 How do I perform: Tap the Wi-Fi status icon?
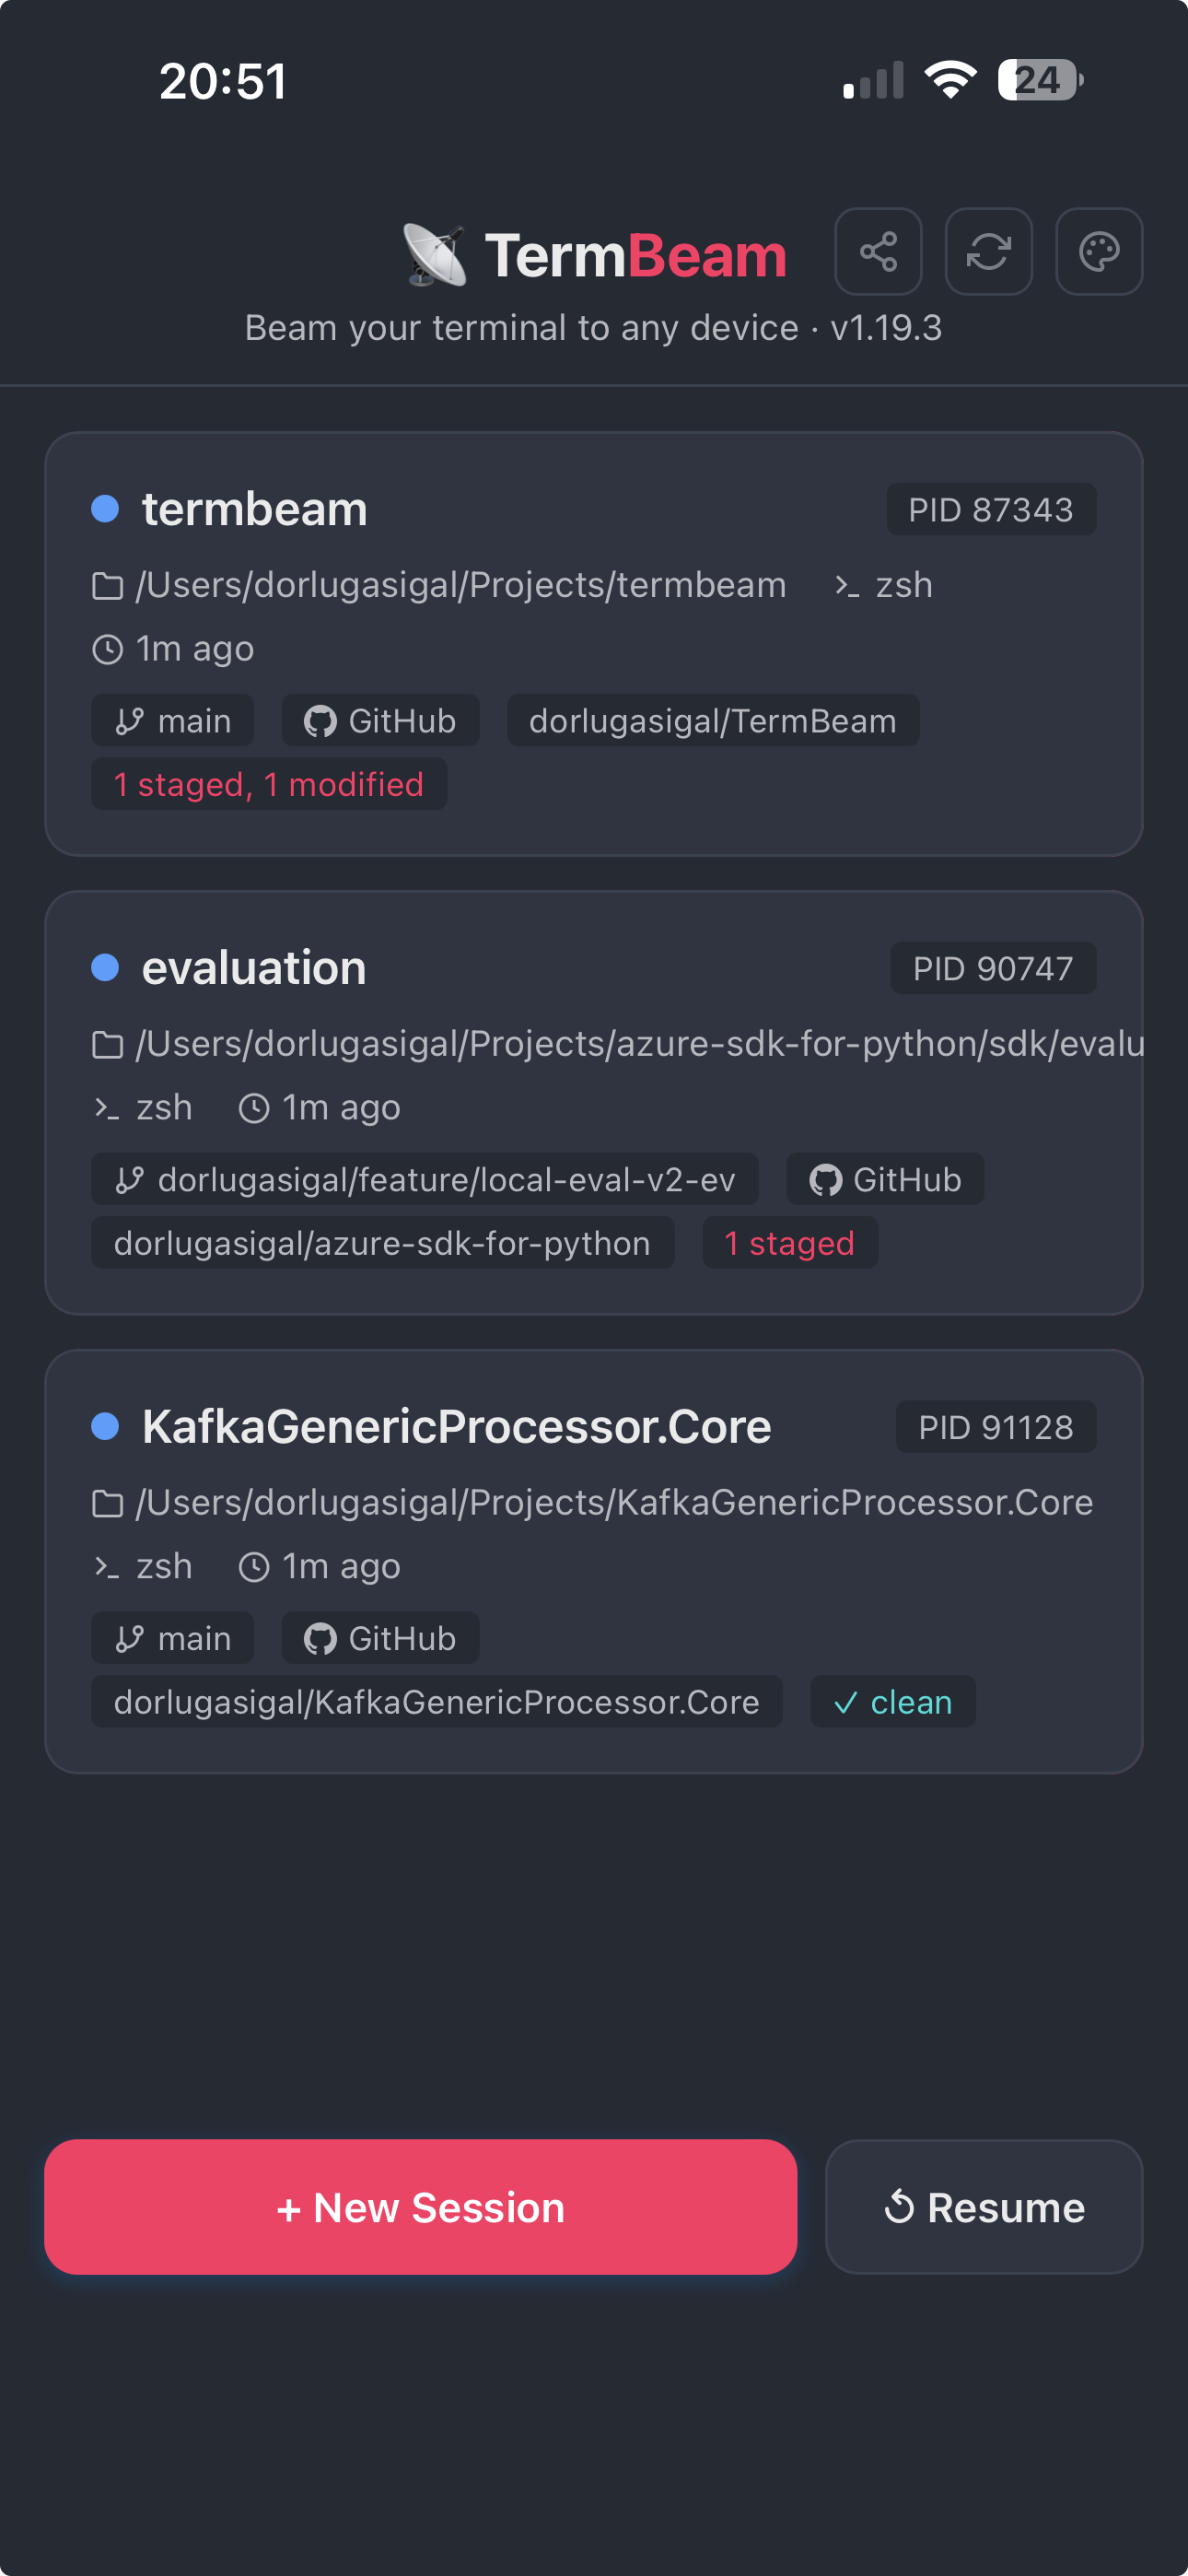click(950, 80)
